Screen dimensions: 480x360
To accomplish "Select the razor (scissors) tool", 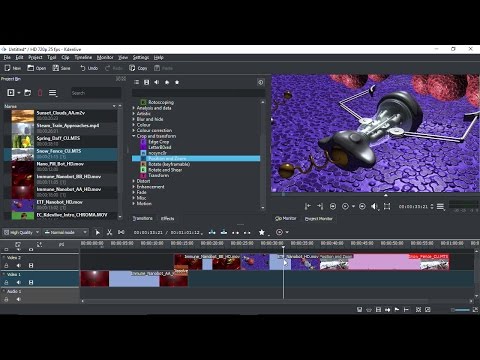I will 109,232.
